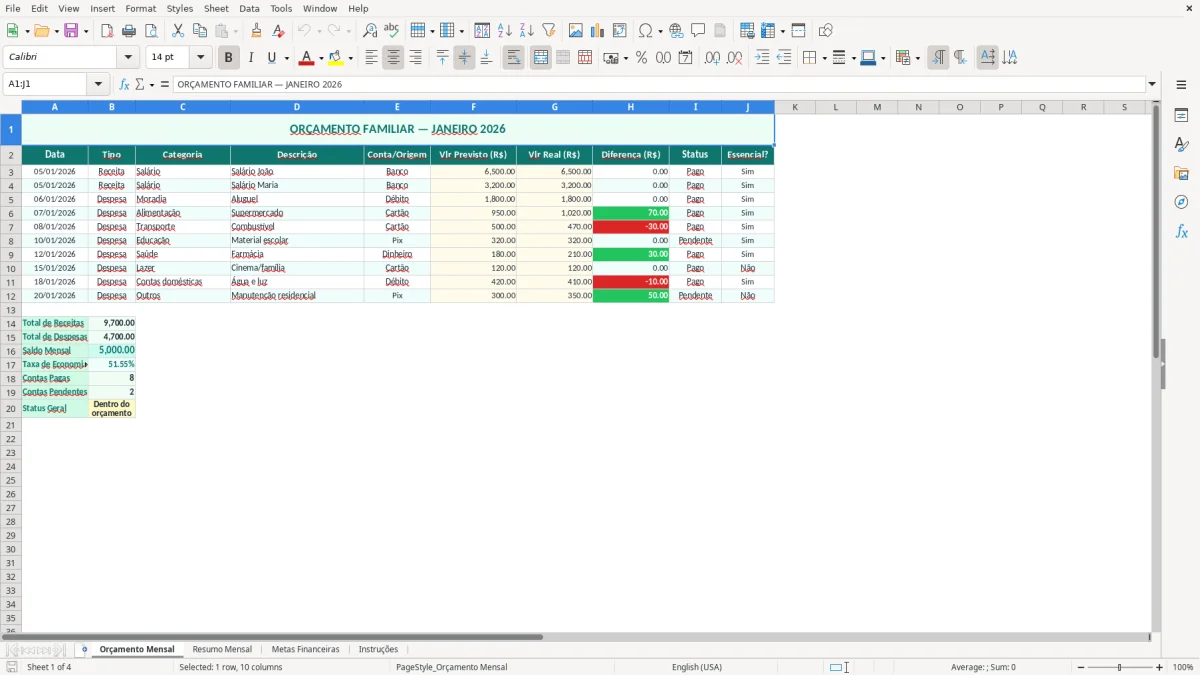Click the Clear Direct Formatting icon

279,31
